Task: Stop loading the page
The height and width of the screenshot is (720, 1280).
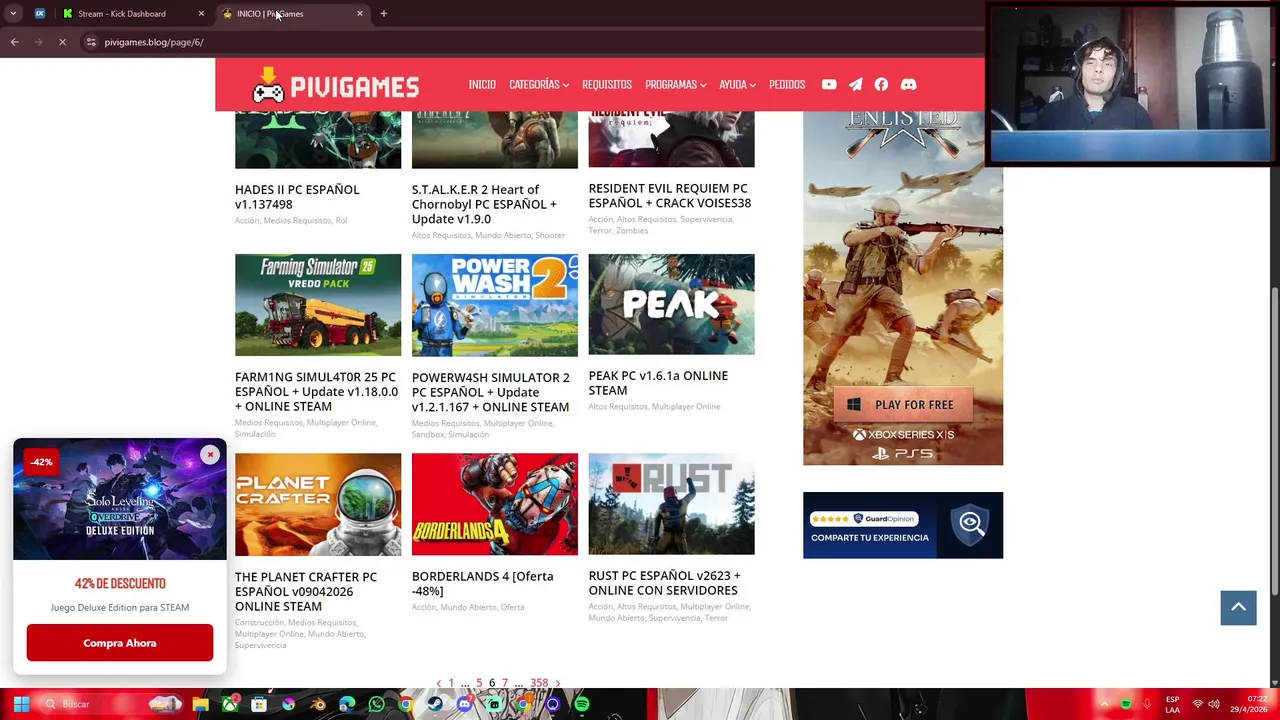Action: [x=62, y=42]
